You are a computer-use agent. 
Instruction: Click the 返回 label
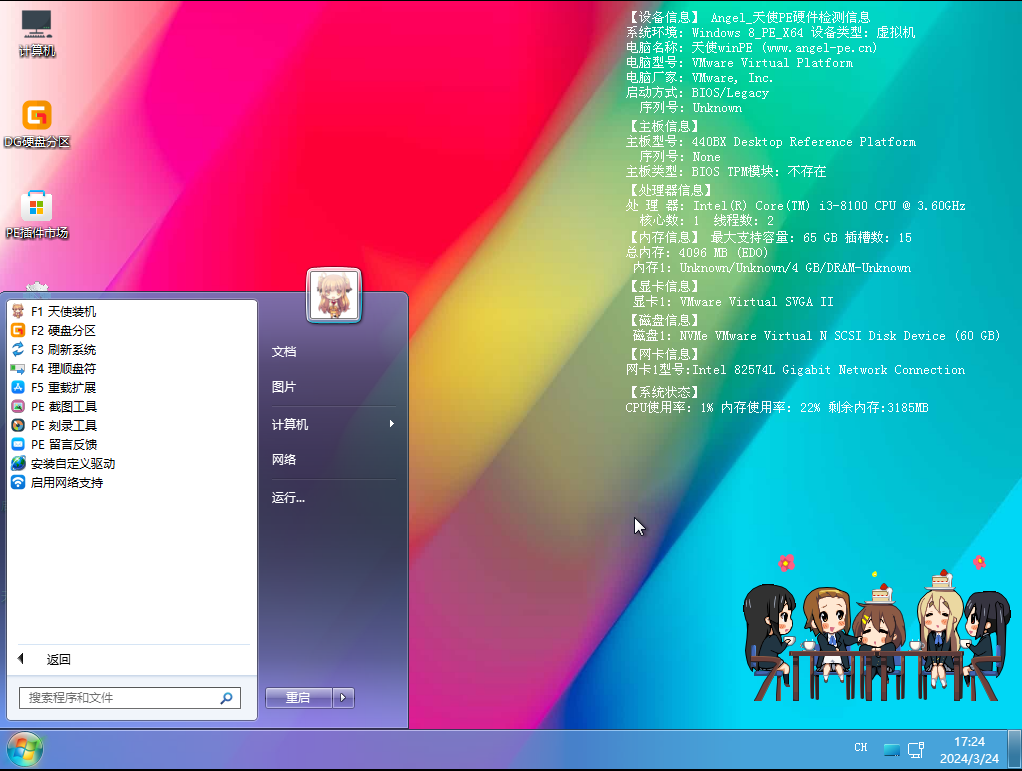click(x=59, y=660)
